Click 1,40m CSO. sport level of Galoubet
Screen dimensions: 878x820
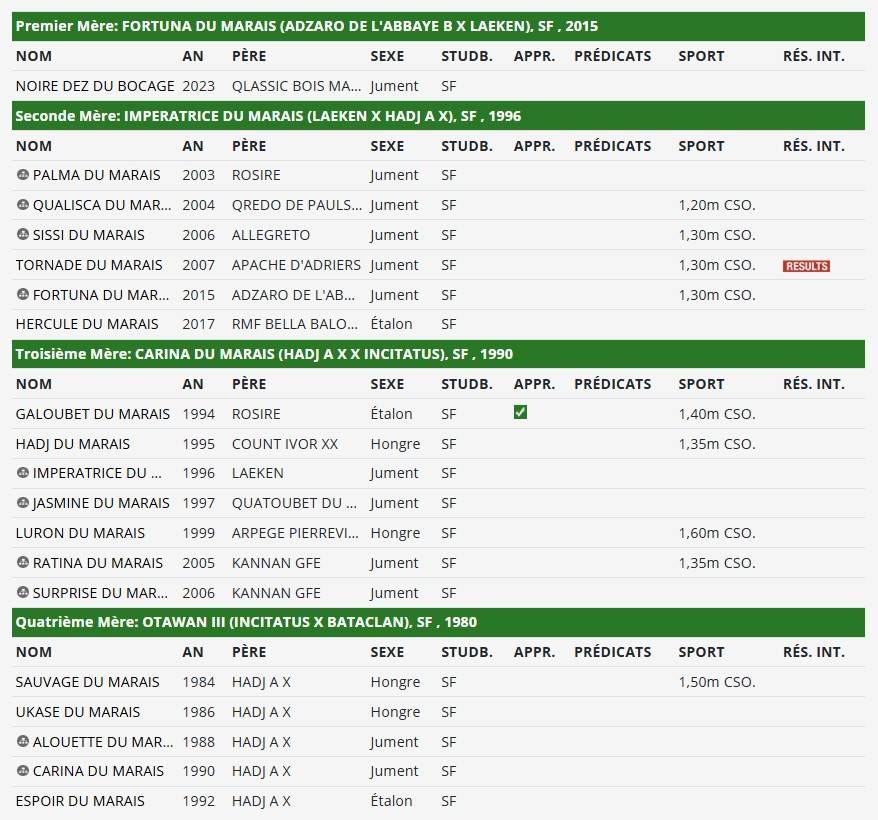[717, 414]
